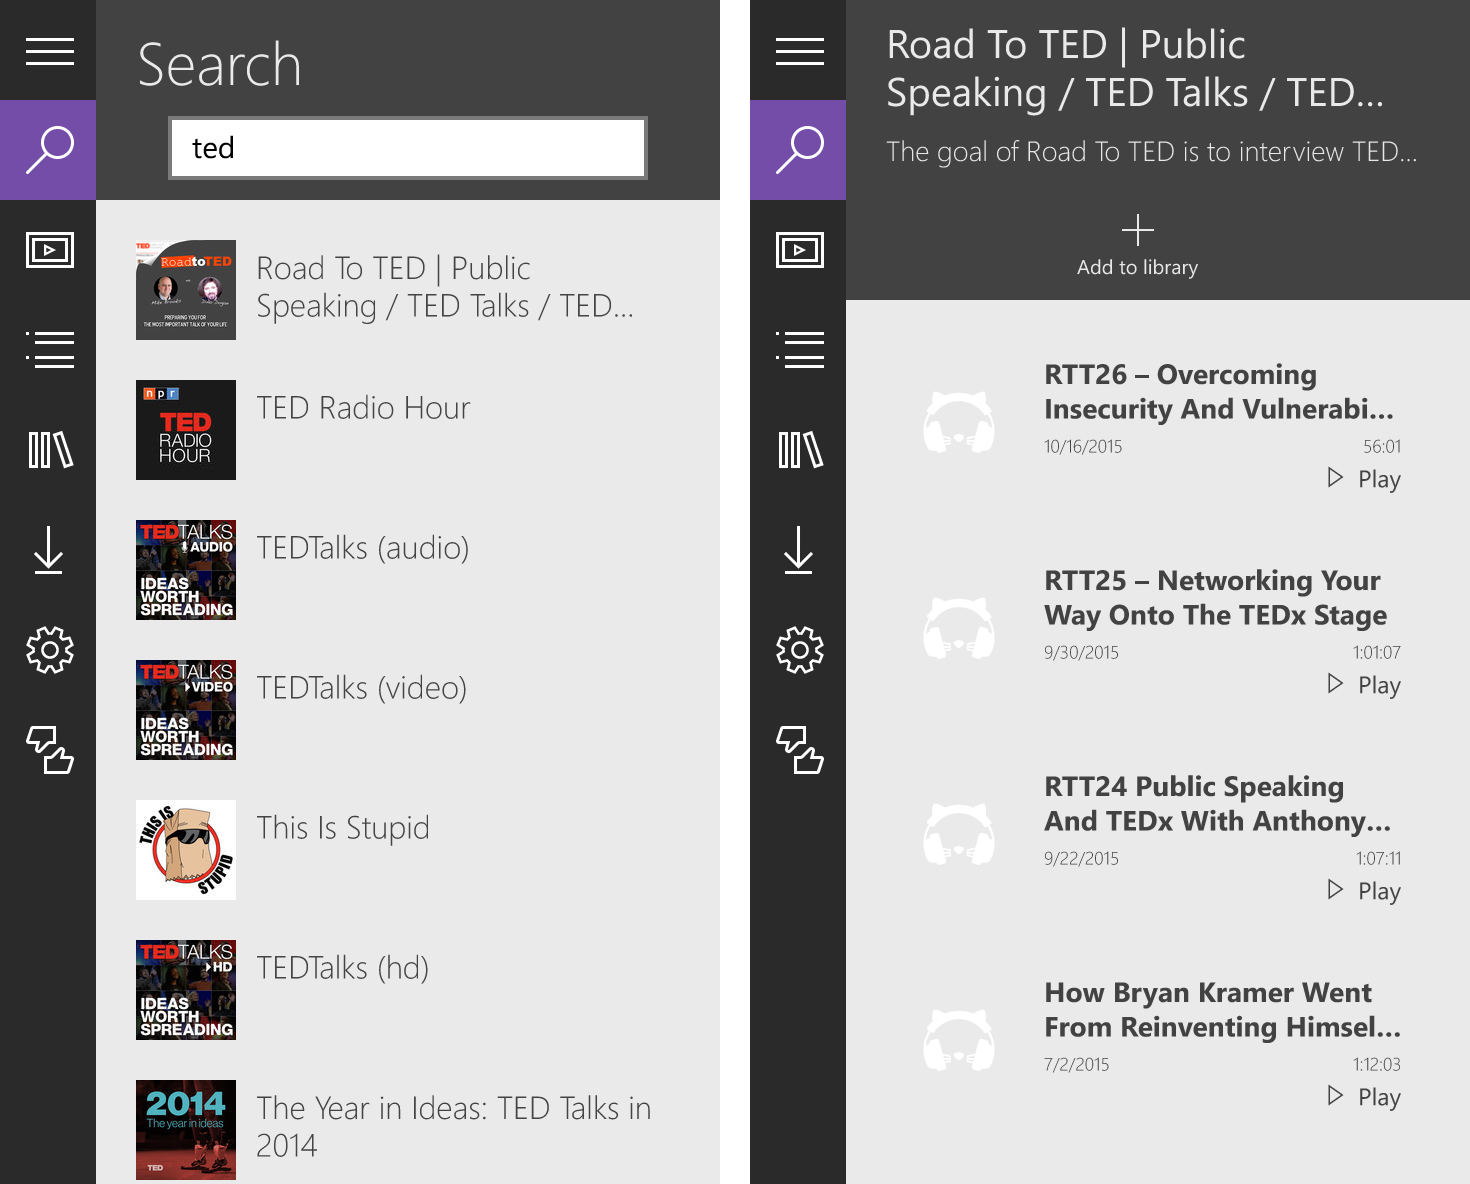
Task: Play the RTT26 Overcoming Insecurity episode
Action: pos(1364,479)
